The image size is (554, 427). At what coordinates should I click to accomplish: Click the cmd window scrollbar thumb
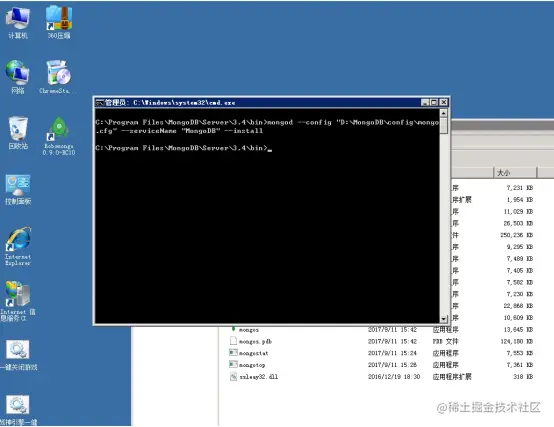click(x=444, y=126)
